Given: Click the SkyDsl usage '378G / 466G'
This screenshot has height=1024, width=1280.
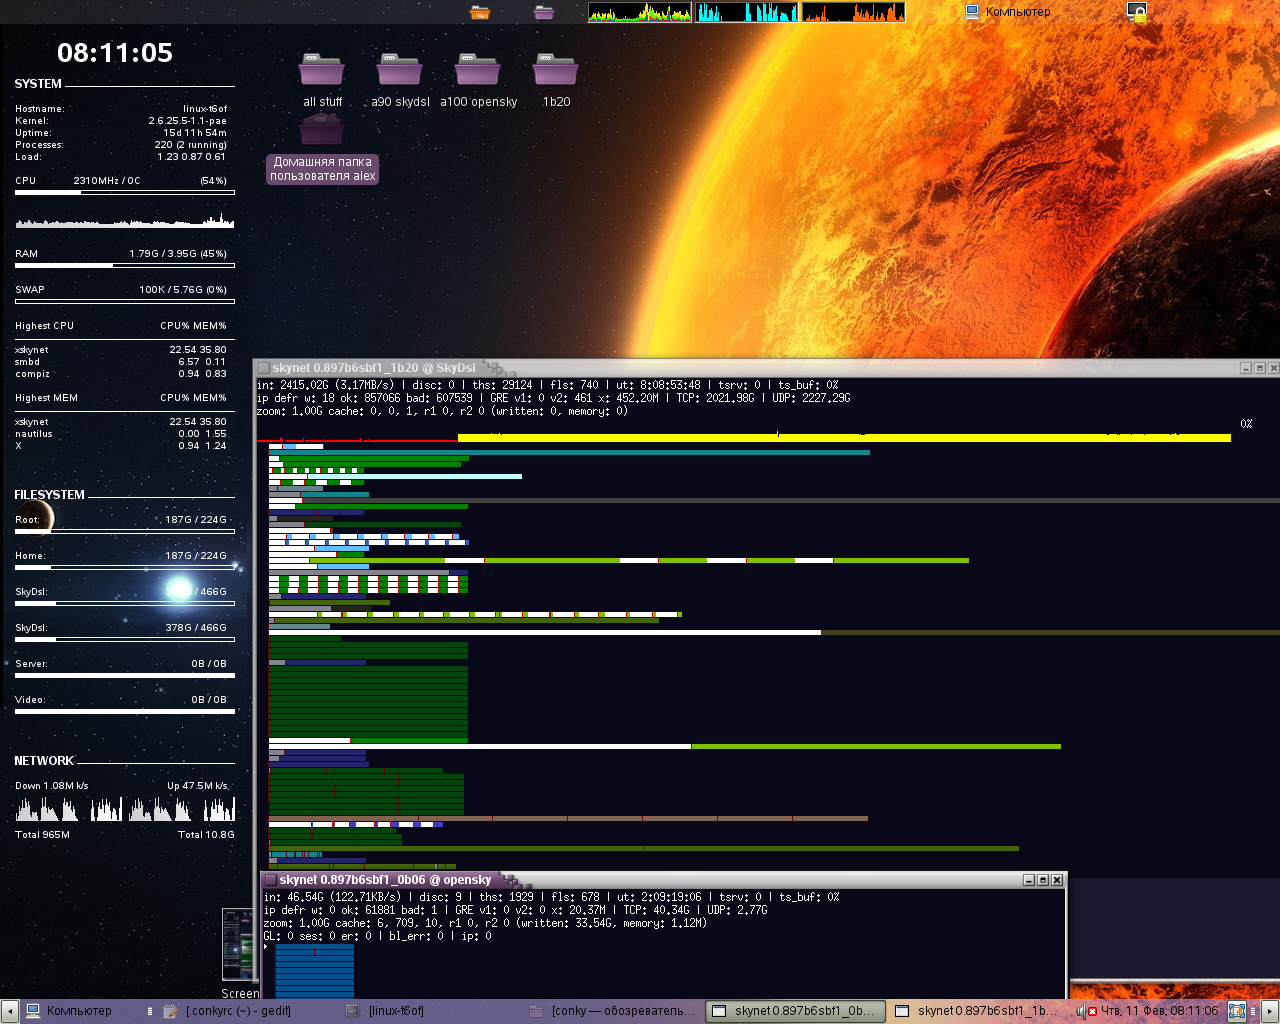Looking at the screenshot, I should click(x=196, y=628).
